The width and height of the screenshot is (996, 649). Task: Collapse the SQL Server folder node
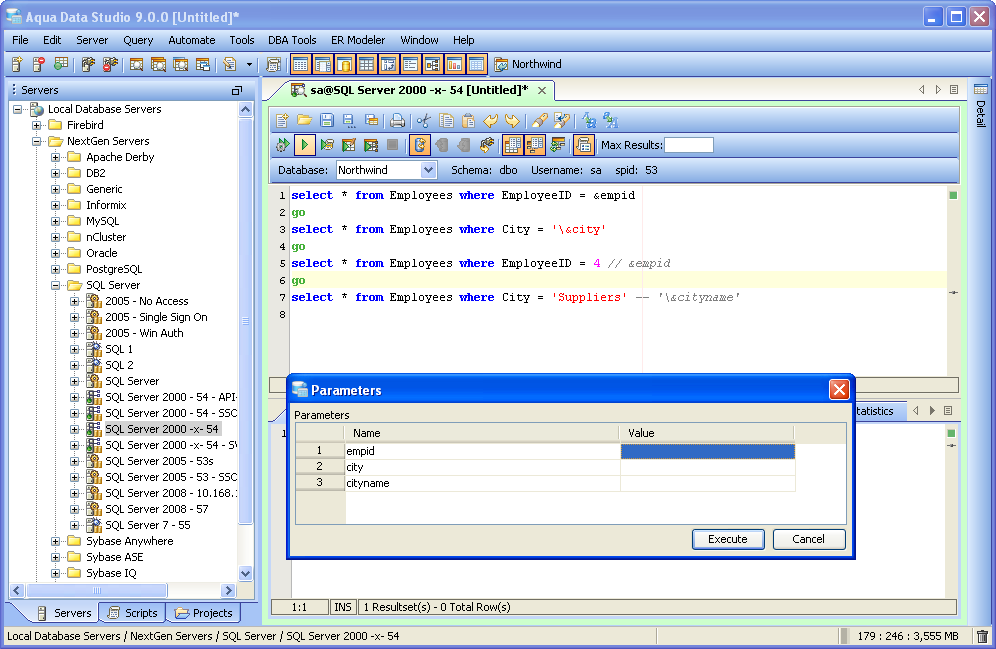click(56, 285)
